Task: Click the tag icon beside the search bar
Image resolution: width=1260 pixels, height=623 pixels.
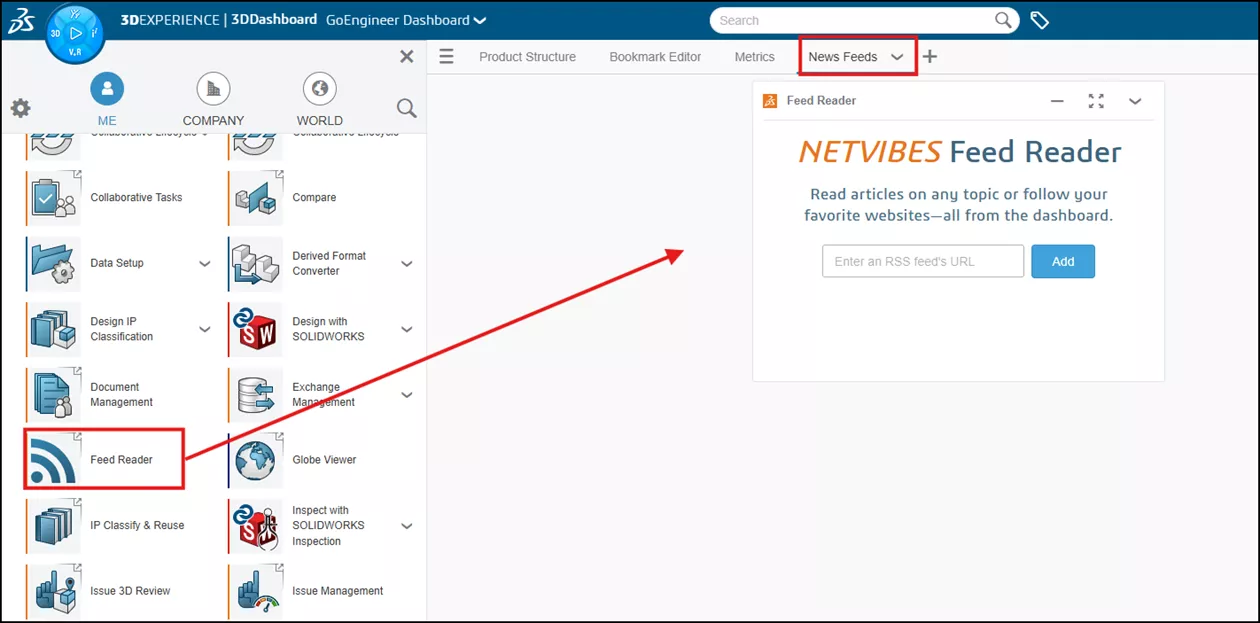Action: click(1040, 20)
